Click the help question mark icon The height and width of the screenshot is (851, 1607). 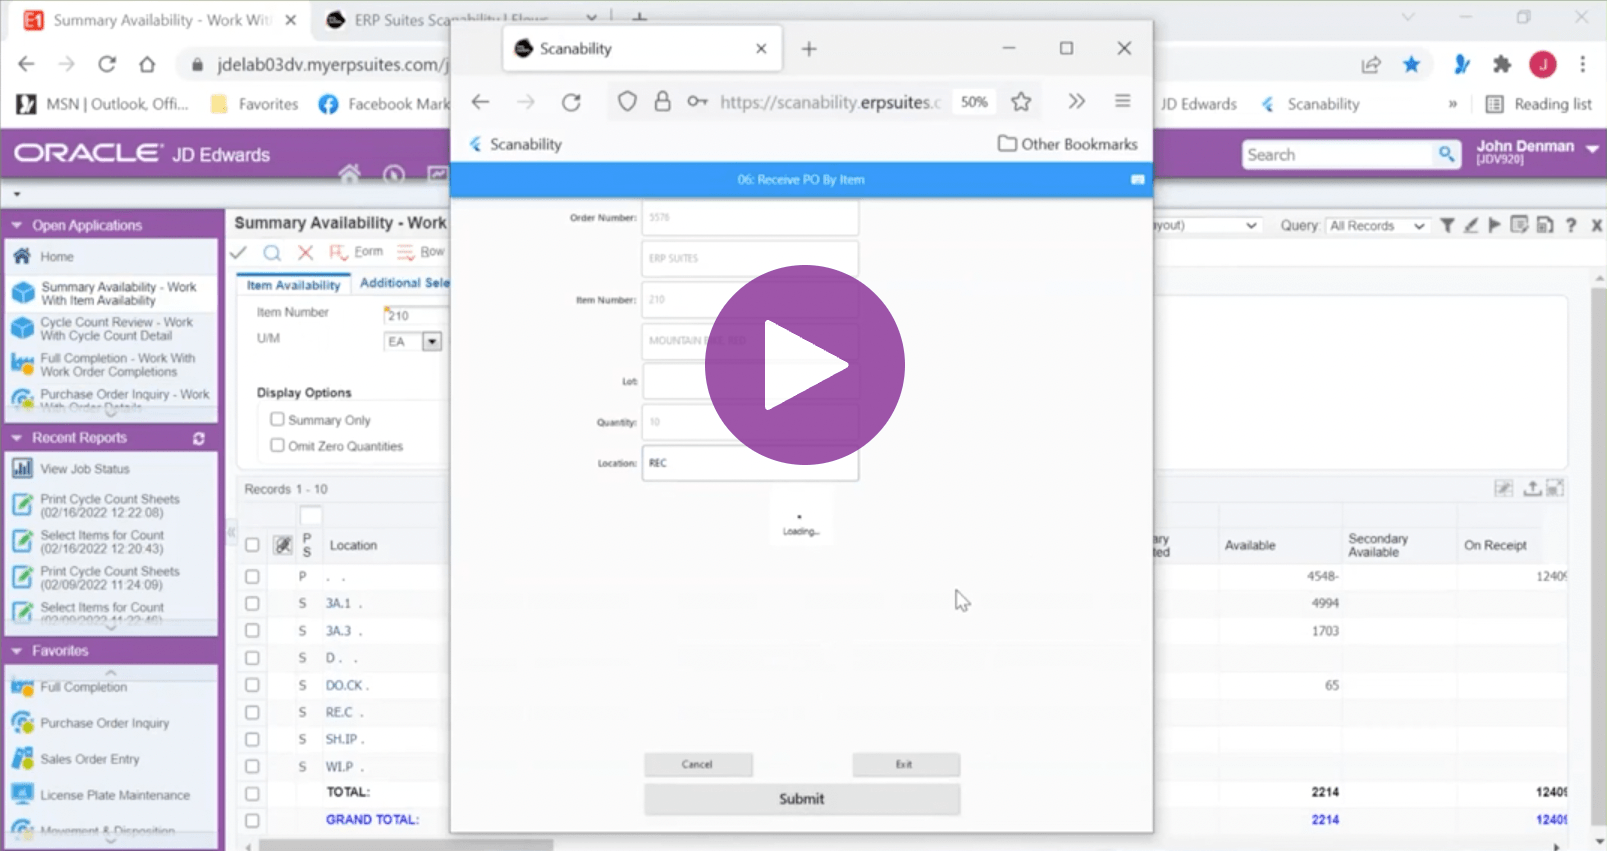point(1571,225)
